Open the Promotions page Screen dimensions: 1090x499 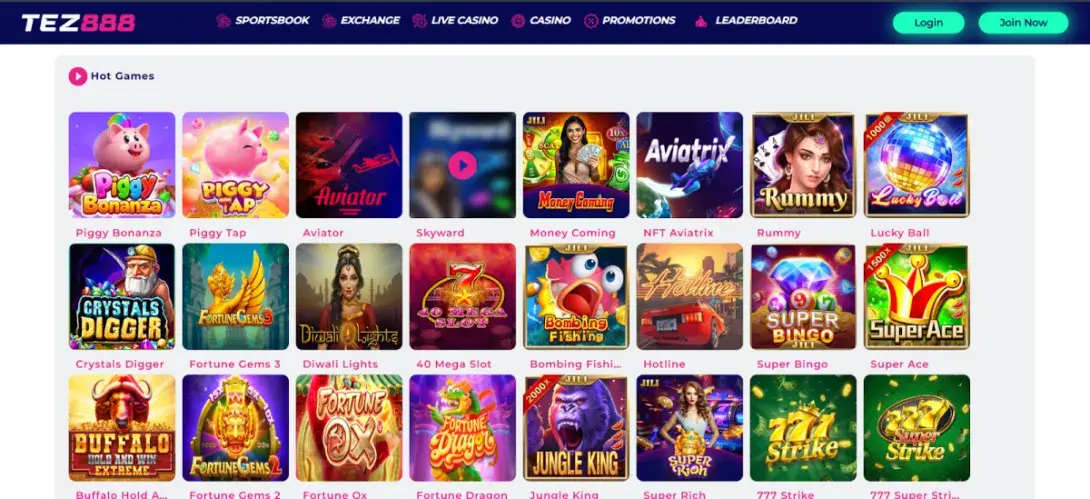click(639, 21)
